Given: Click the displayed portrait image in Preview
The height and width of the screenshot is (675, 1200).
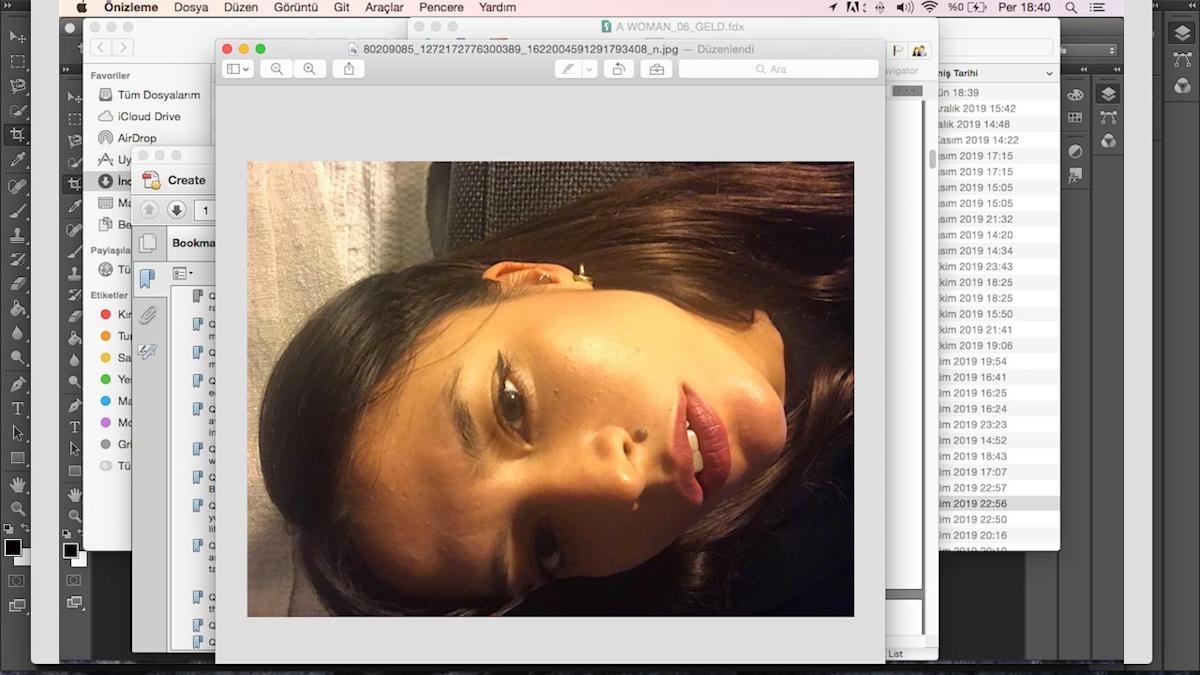Looking at the screenshot, I should click(550, 389).
